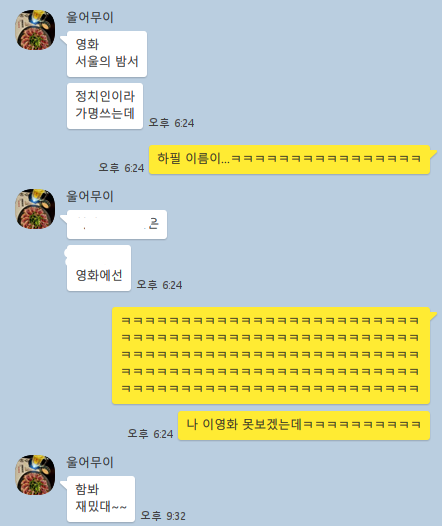Select the yellow bubble '나 이영화 못보겠는데'
This screenshot has height=526, width=442.
pyautogui.click(x=304, y=426)
